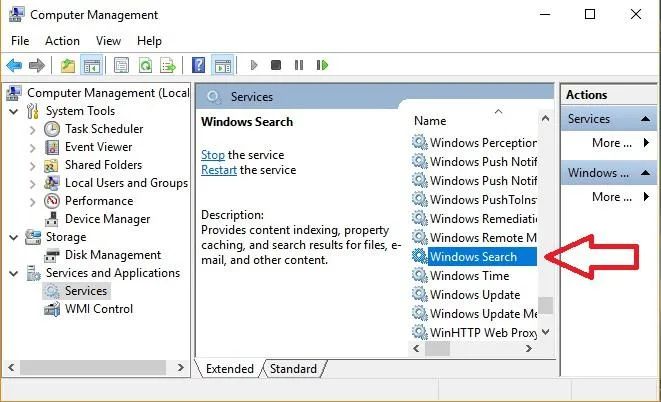Click services list scroll down arrow
The image size is (661, 402).
545,332
